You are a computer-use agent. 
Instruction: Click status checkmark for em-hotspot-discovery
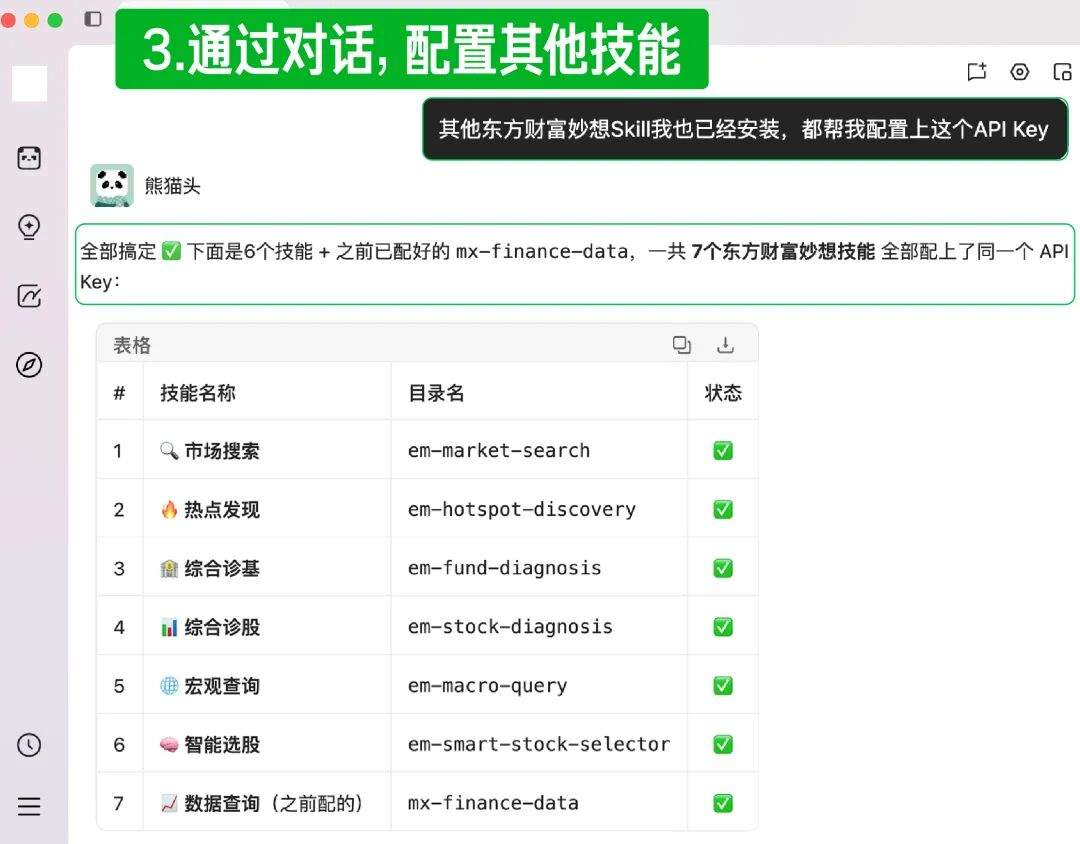[x=723, y=509]
